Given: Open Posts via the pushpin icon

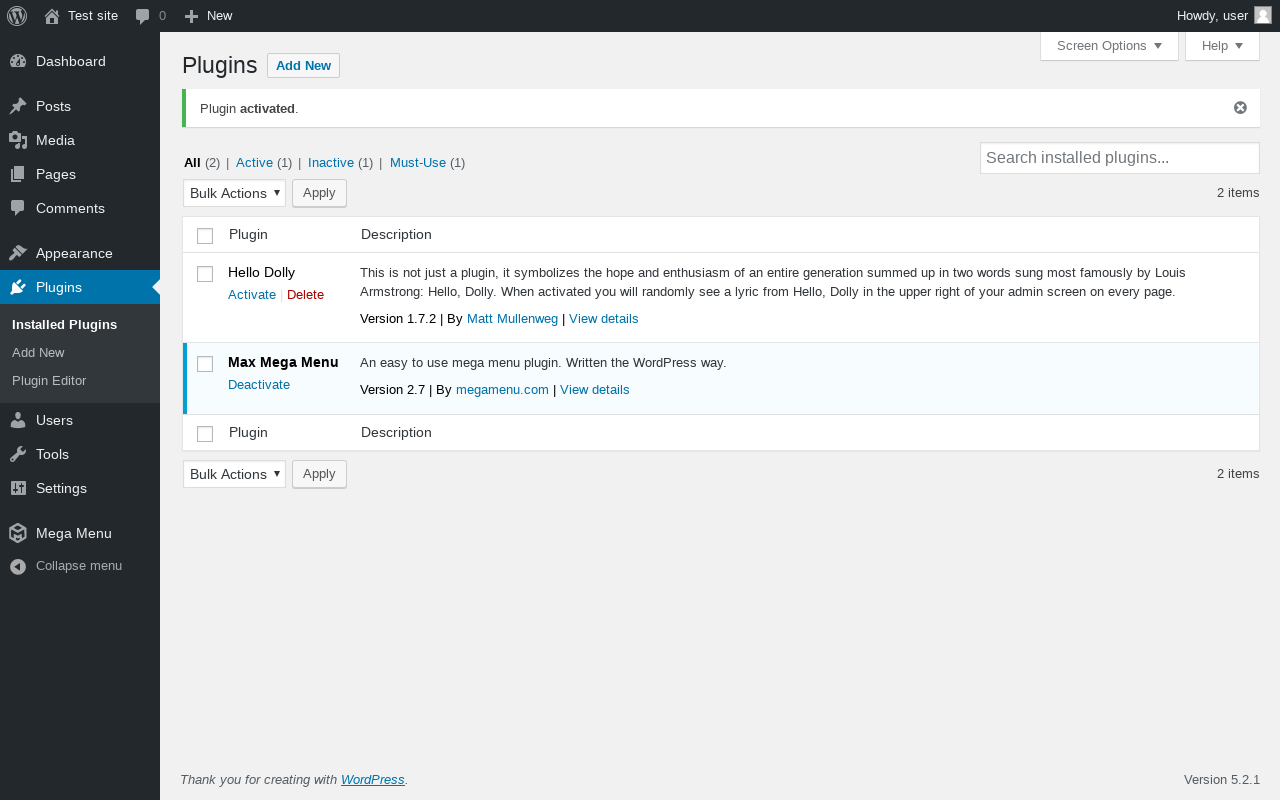Looking at the screenshot, I should point(18,106).
